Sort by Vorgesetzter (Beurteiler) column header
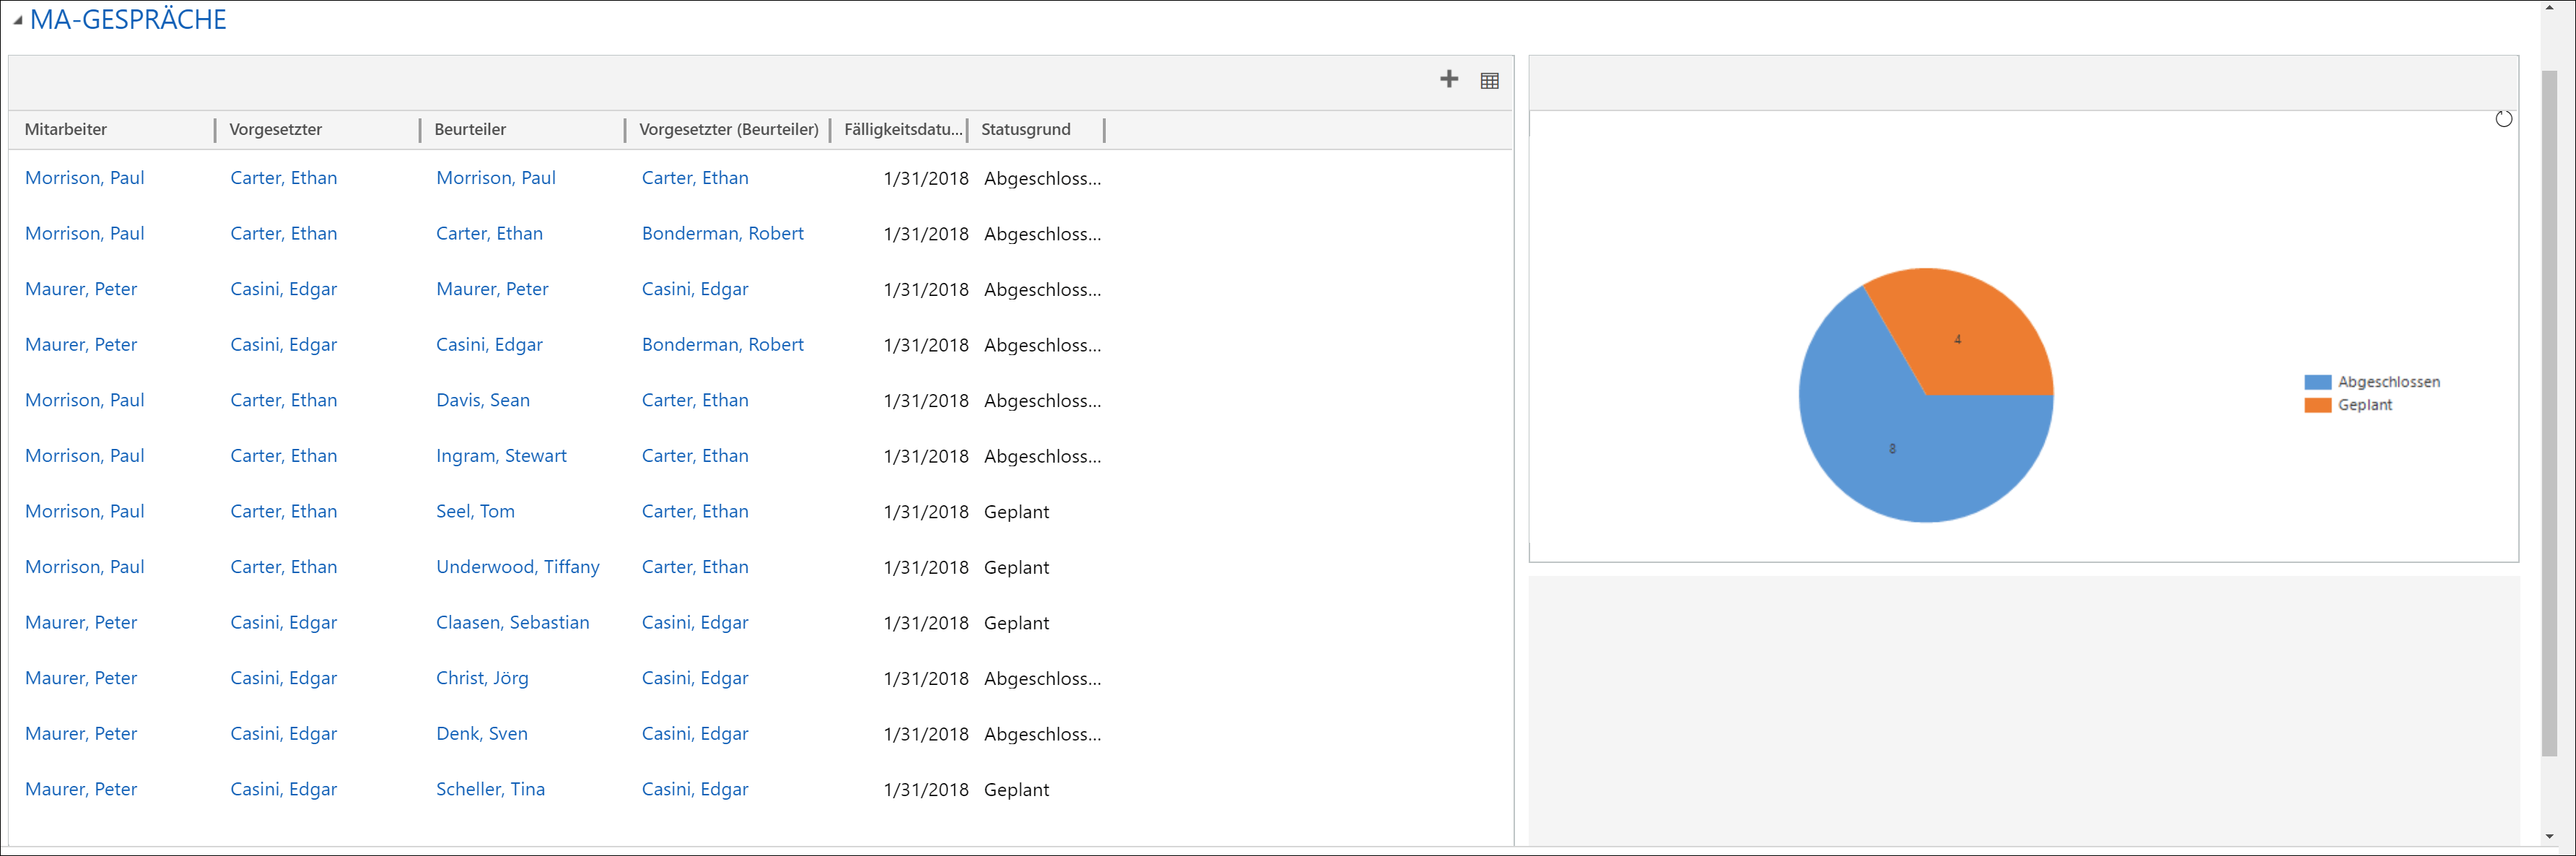2576x856 pixels. pos(729,130)
